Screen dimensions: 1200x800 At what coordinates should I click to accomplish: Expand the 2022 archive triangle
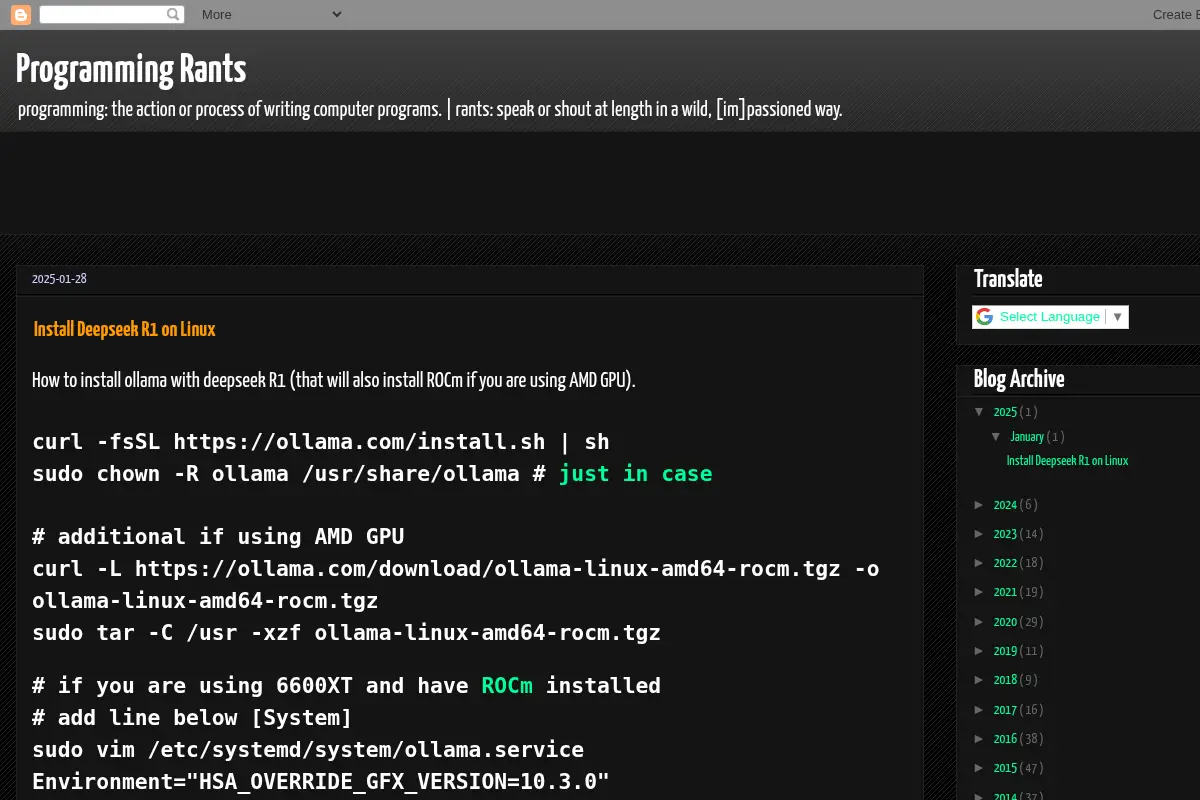point(980,562)
